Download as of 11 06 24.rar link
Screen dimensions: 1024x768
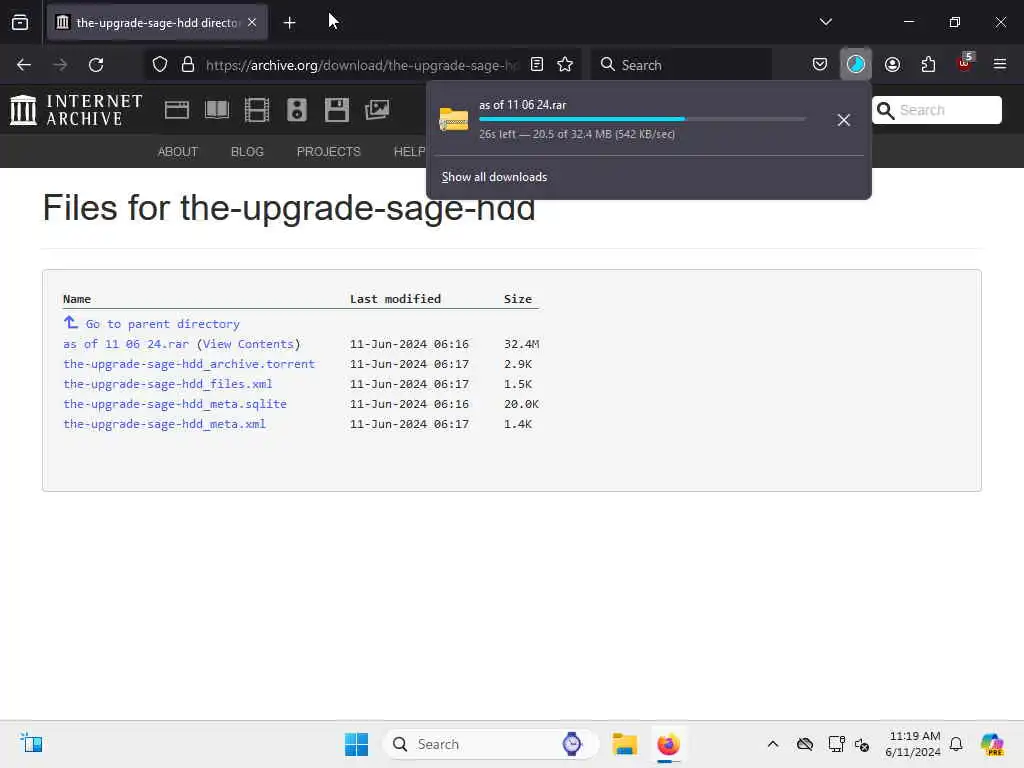click(126, 344)
